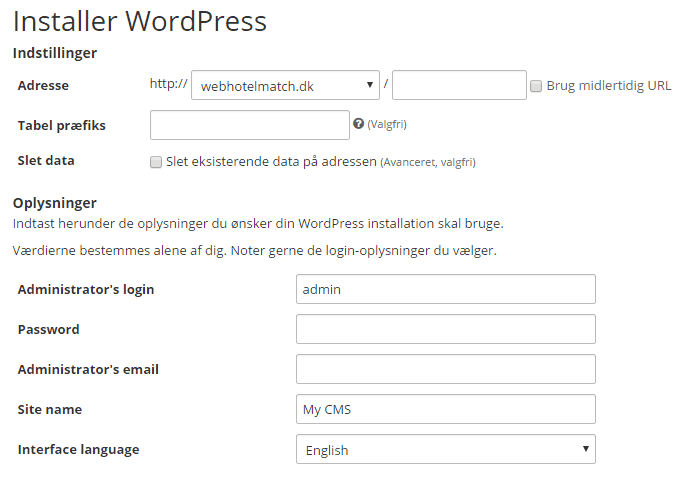Click the http:// prefix text

click(x=169, y=83)
